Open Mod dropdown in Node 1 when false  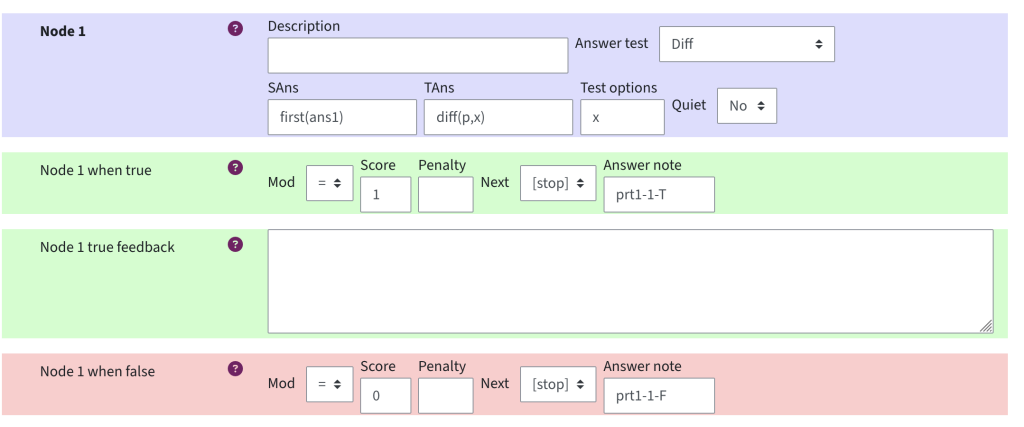[x=330, y=385]
